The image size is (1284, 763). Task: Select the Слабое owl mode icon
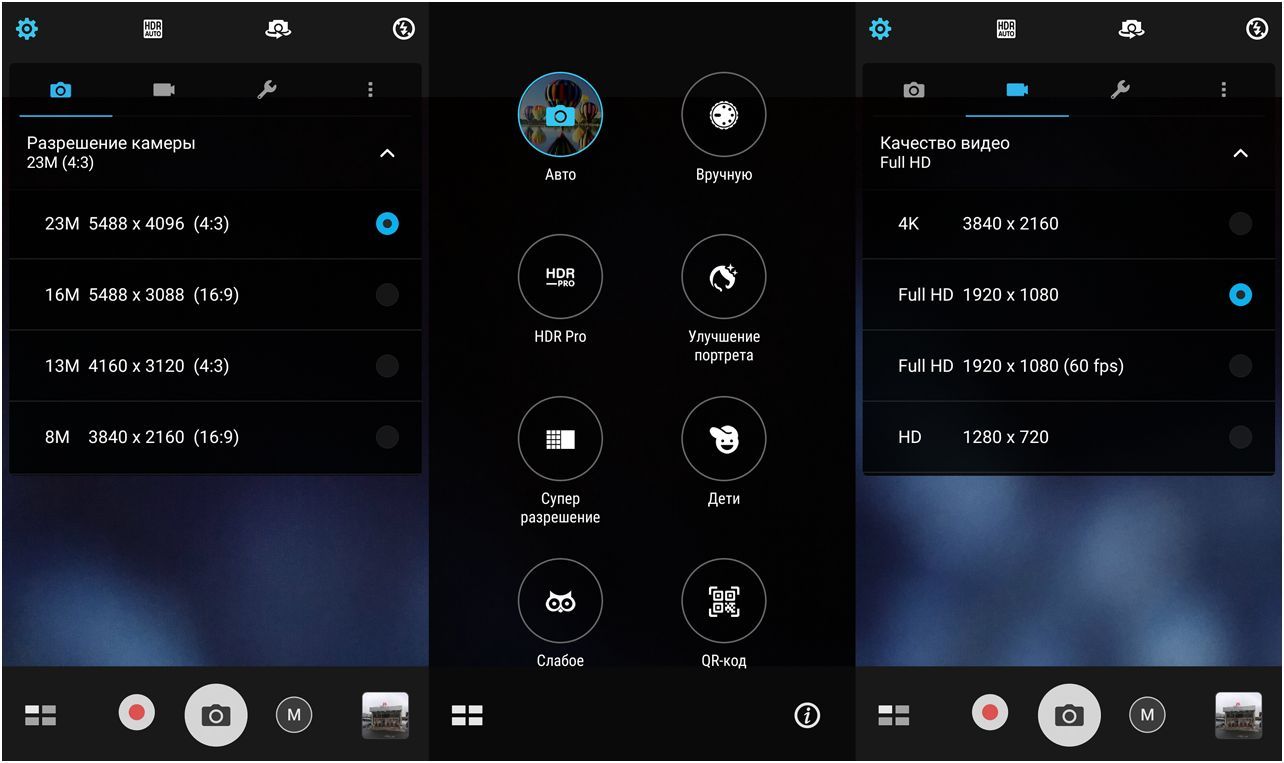tap(560, 601)
